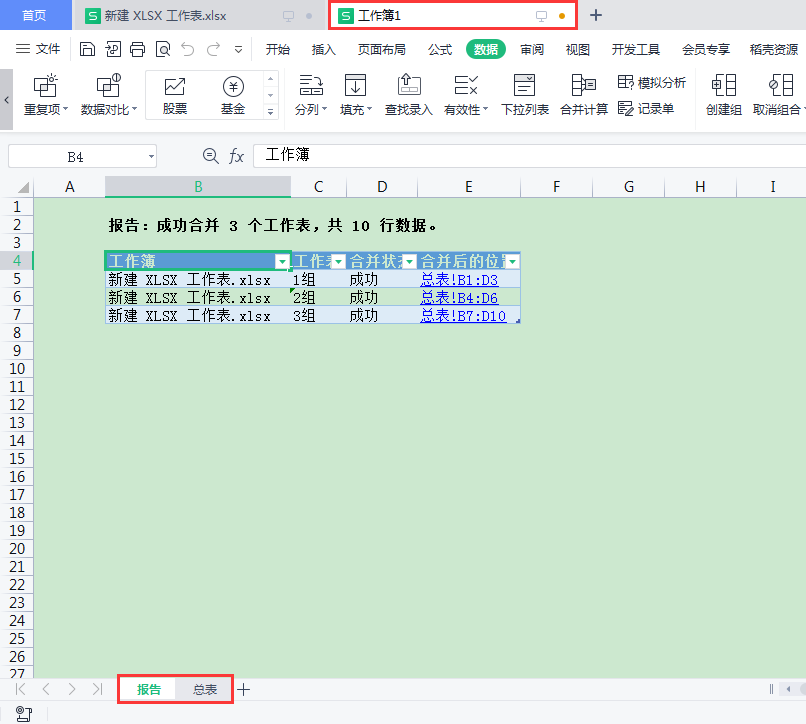Viewport: 806px width, 724px height.
Task: Insert a Dropdown List (下拉列表)
Action: (525, 95)
